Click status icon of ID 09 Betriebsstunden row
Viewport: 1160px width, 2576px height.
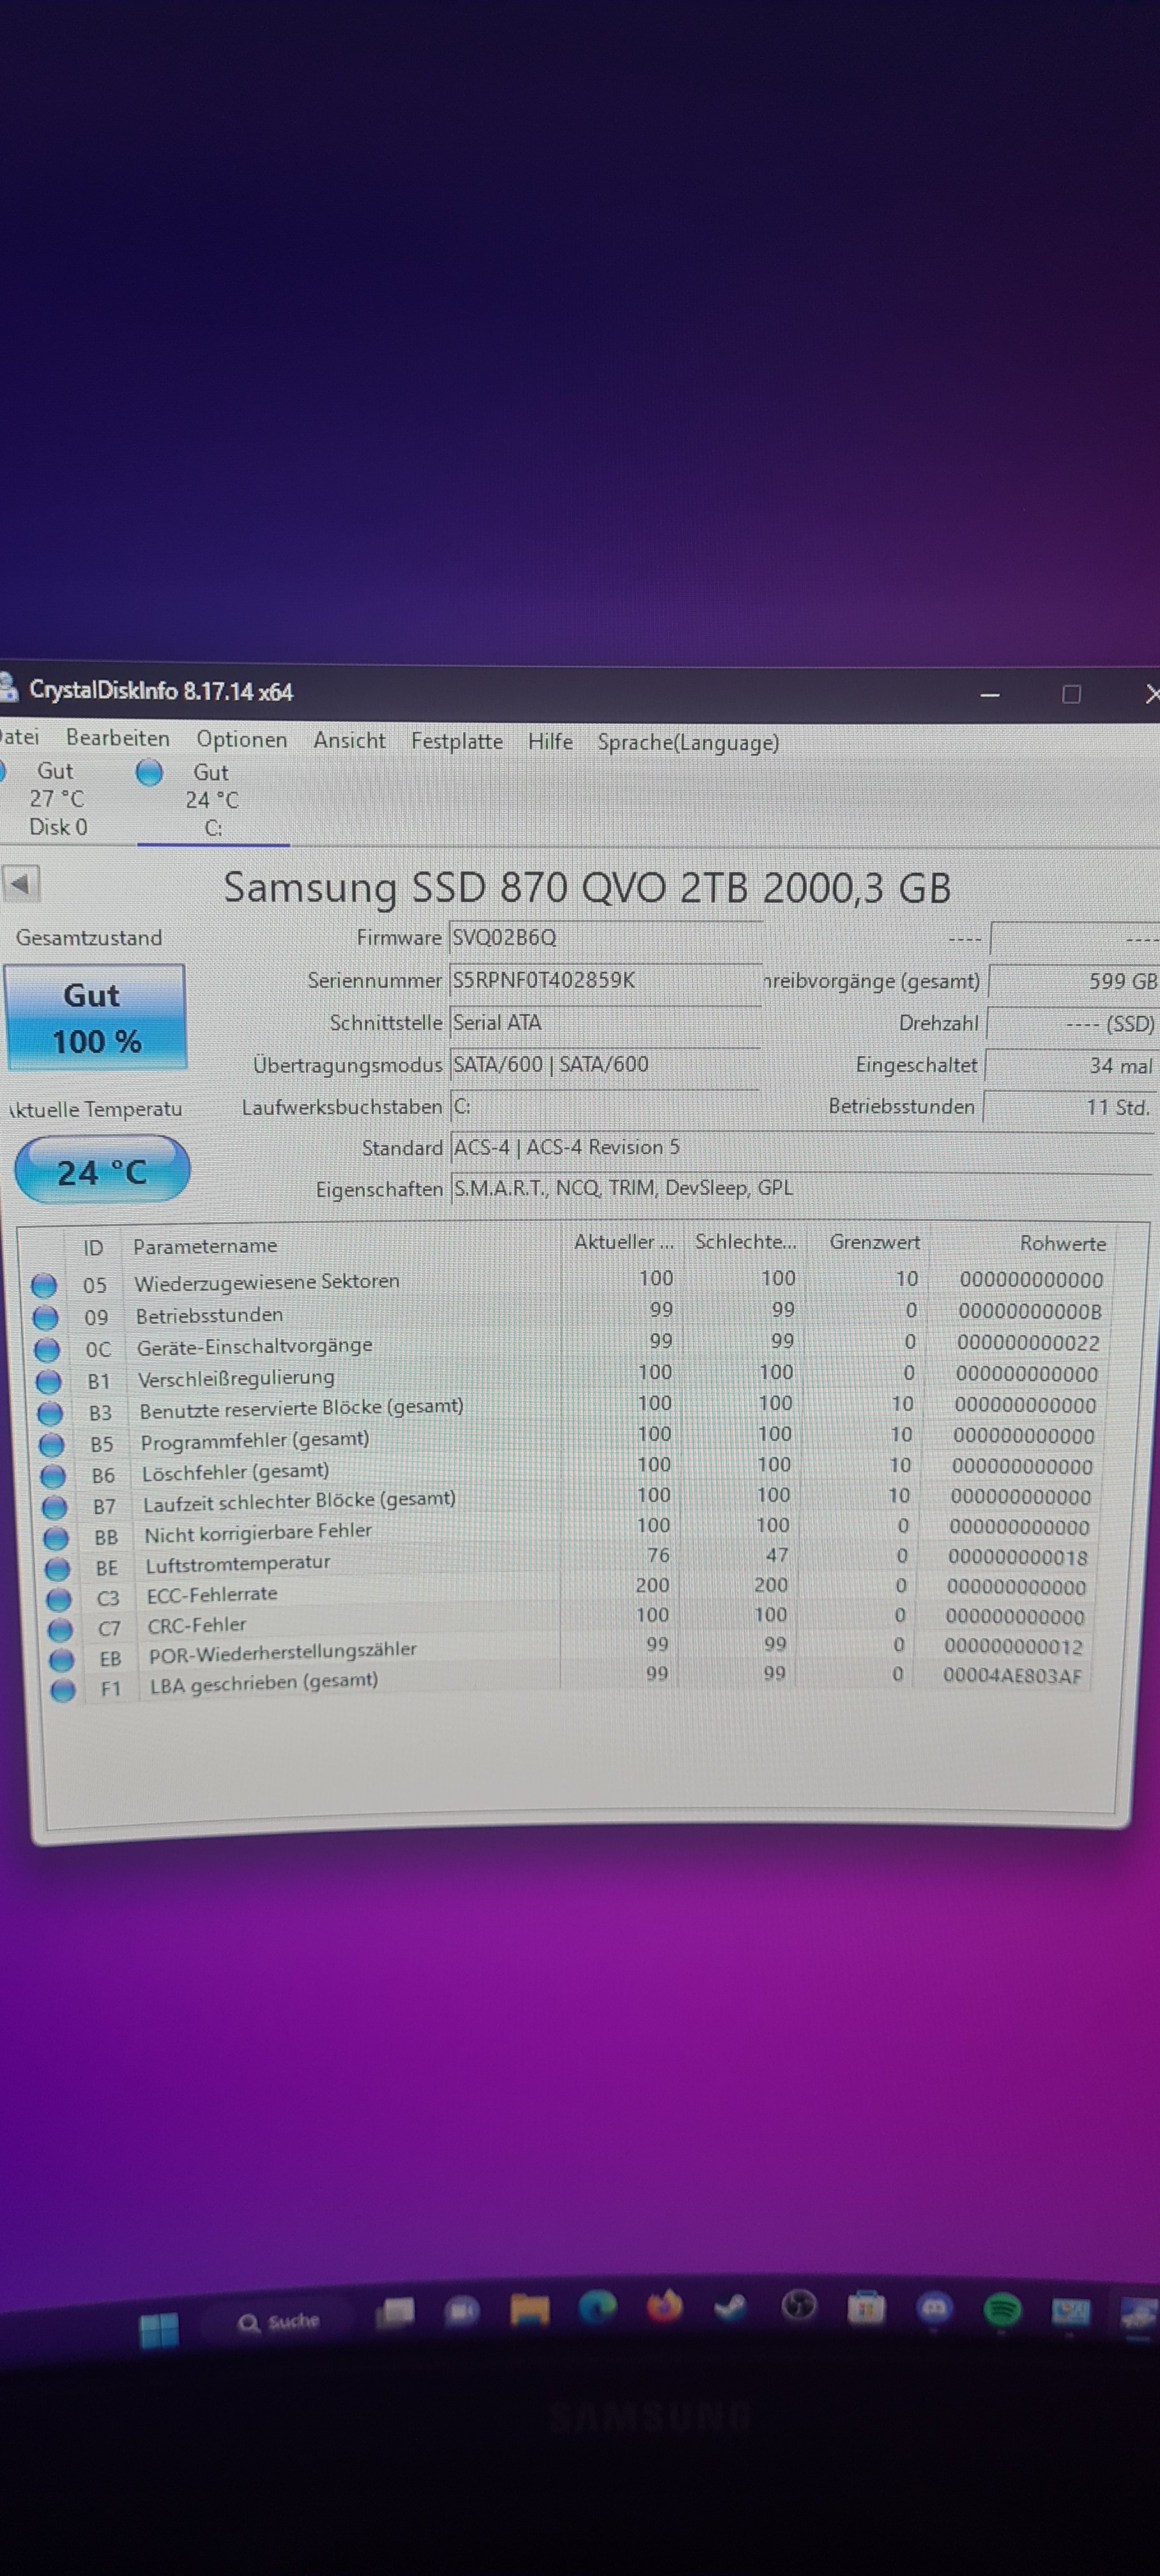pyautogui.click(x=46, y=1318)
